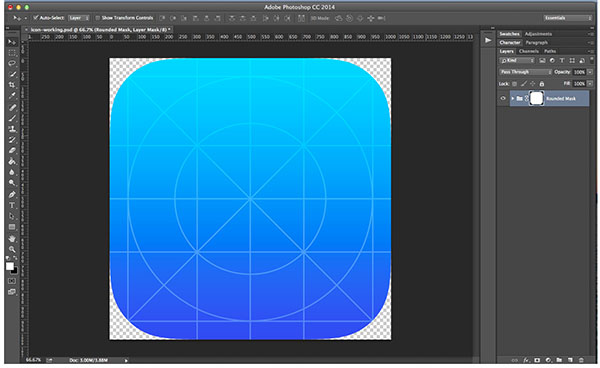The height and width of the screenshot is (368, 600).
Task: Select the Blur tool
Action: [12, 172]
